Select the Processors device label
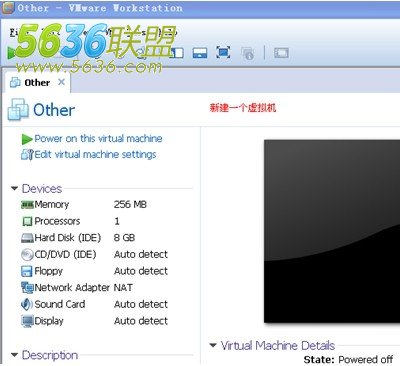The height and width of the screenshot is (366, 400). 57,221
